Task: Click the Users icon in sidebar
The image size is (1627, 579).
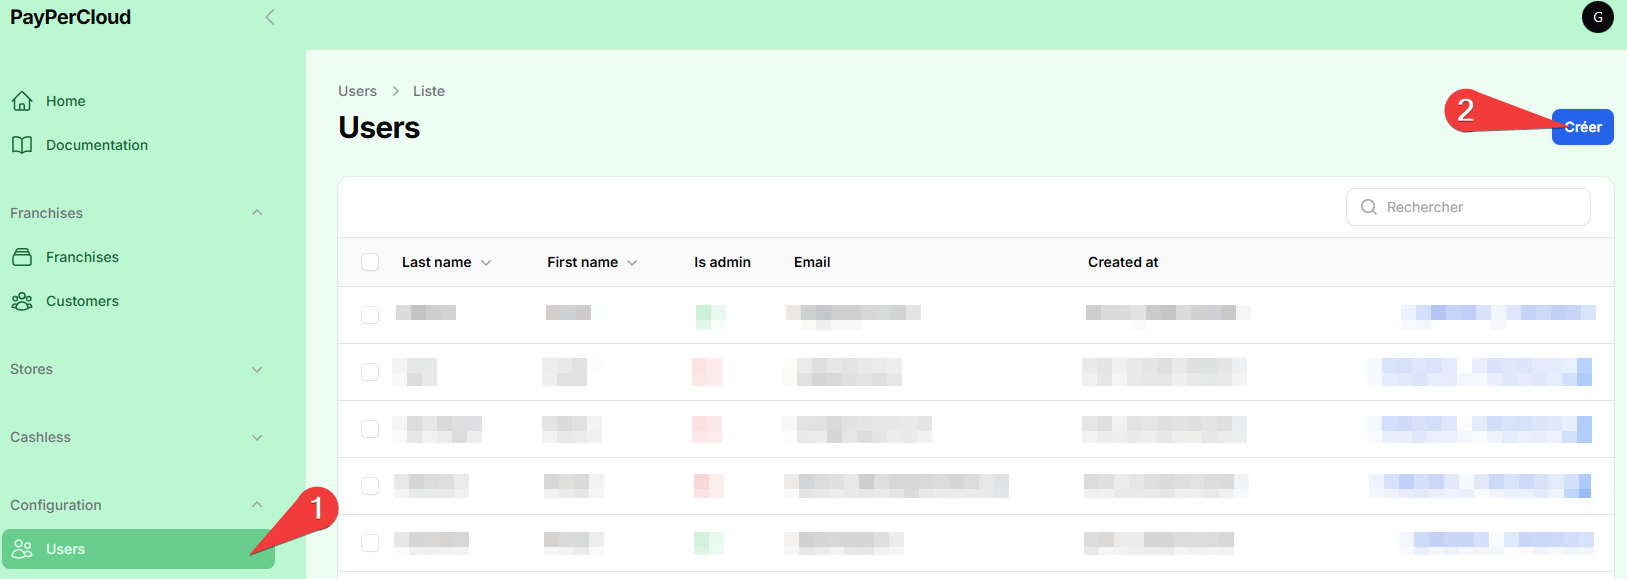Action: pos(22,549)
